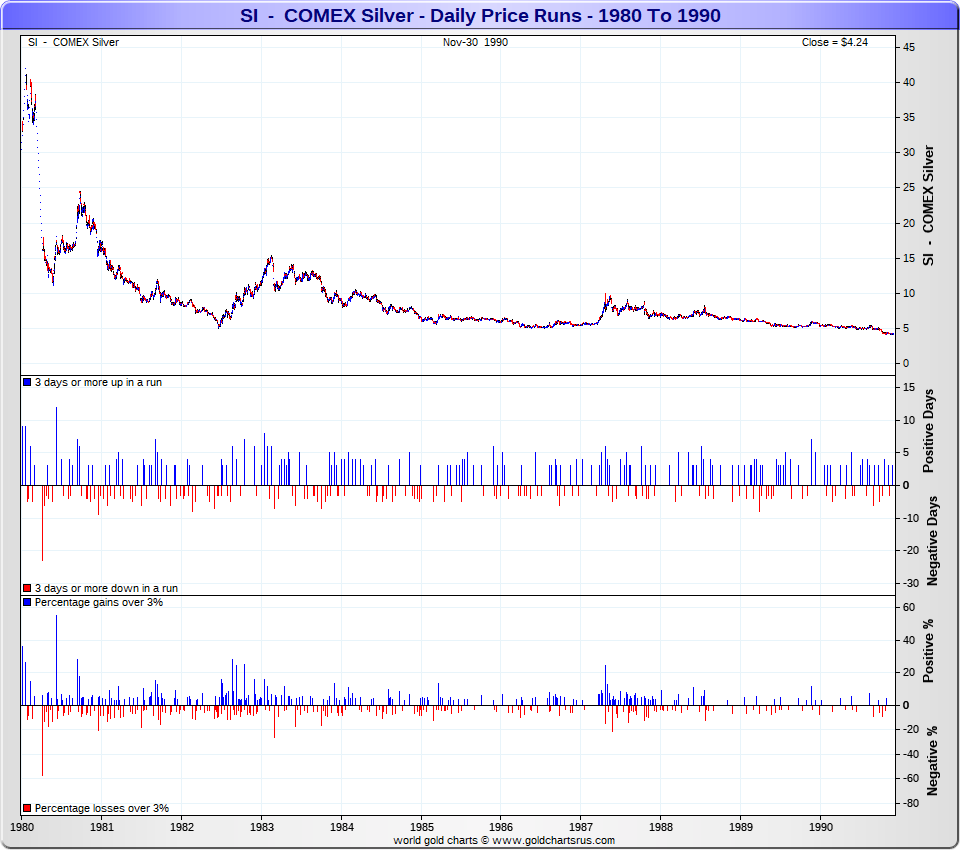Click the 1987 year marker on the x-axis
Screen dimensions: 960x850
point(581,828)
